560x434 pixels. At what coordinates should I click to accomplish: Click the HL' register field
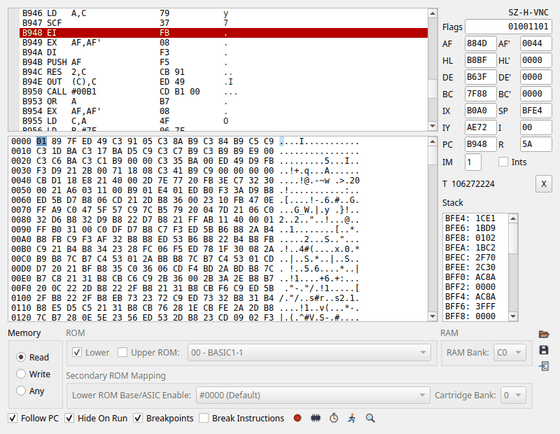[536, 60]
